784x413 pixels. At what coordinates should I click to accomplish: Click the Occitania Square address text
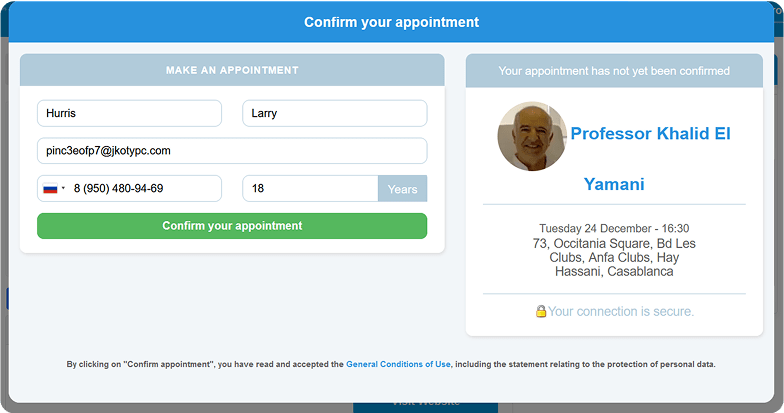[614, 258]
